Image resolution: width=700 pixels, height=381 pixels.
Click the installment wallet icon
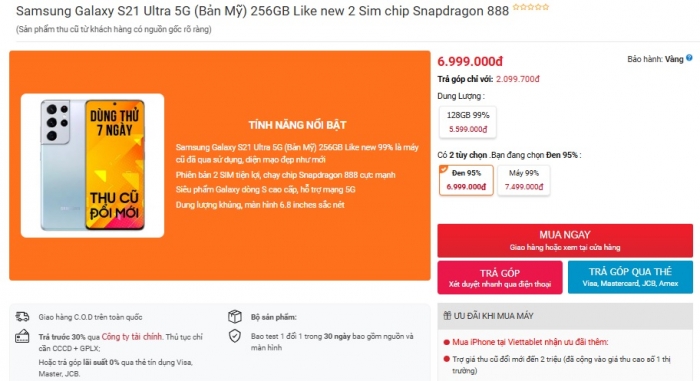click(x=22, y=336)
